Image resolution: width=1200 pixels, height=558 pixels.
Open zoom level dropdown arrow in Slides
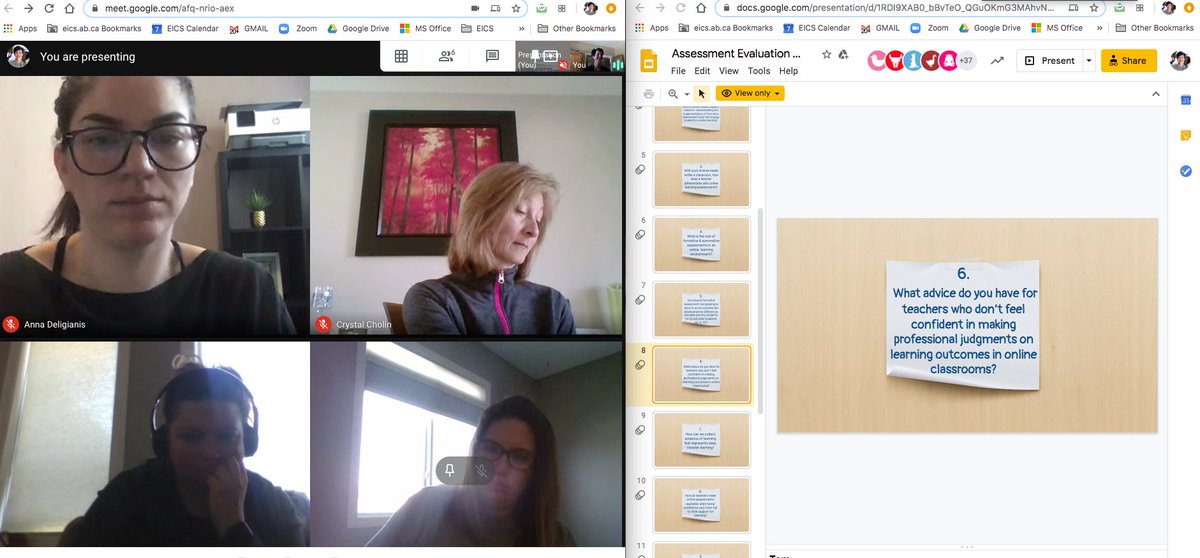[x=687, y=94]
